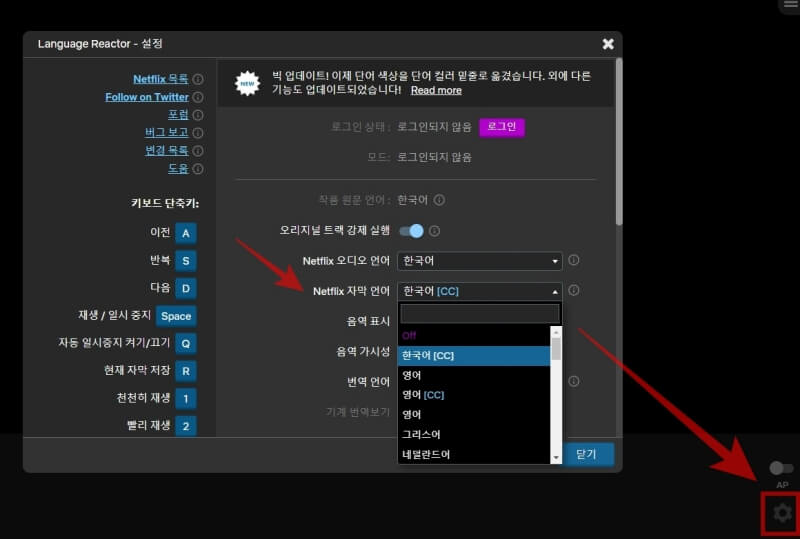Image resolution: width=800 pixels, height=539 pixels.
Task: Open the 변경 목록 link
Action: point(166,151)
